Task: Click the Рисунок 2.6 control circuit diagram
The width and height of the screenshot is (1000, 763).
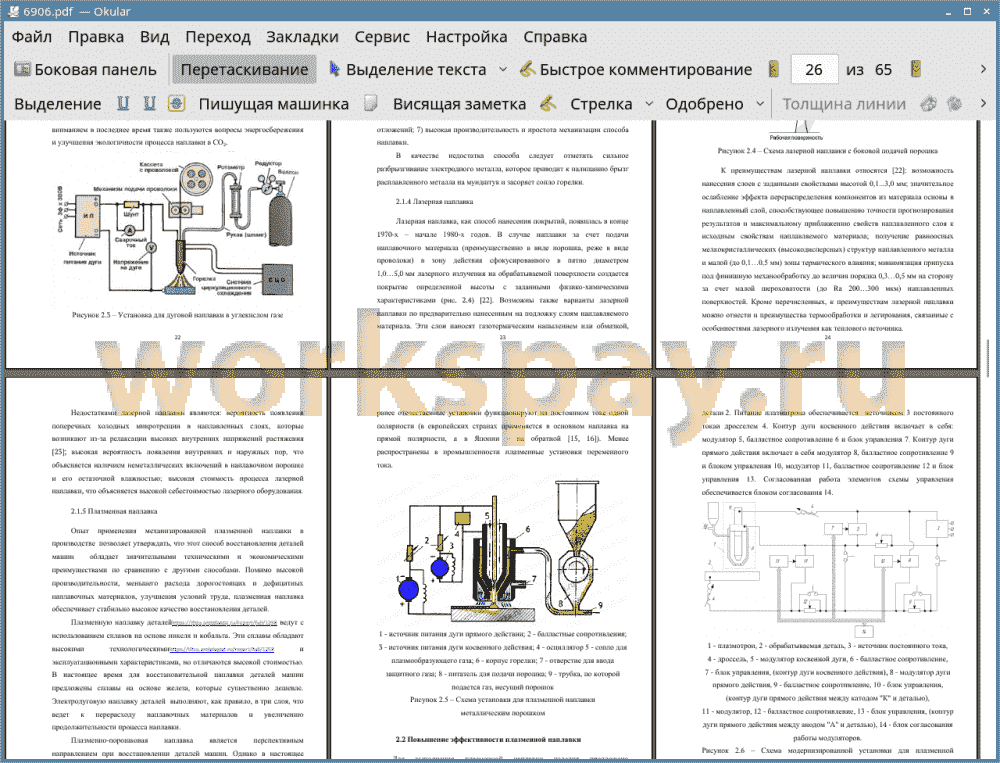Action: click(x=827, y=568)
